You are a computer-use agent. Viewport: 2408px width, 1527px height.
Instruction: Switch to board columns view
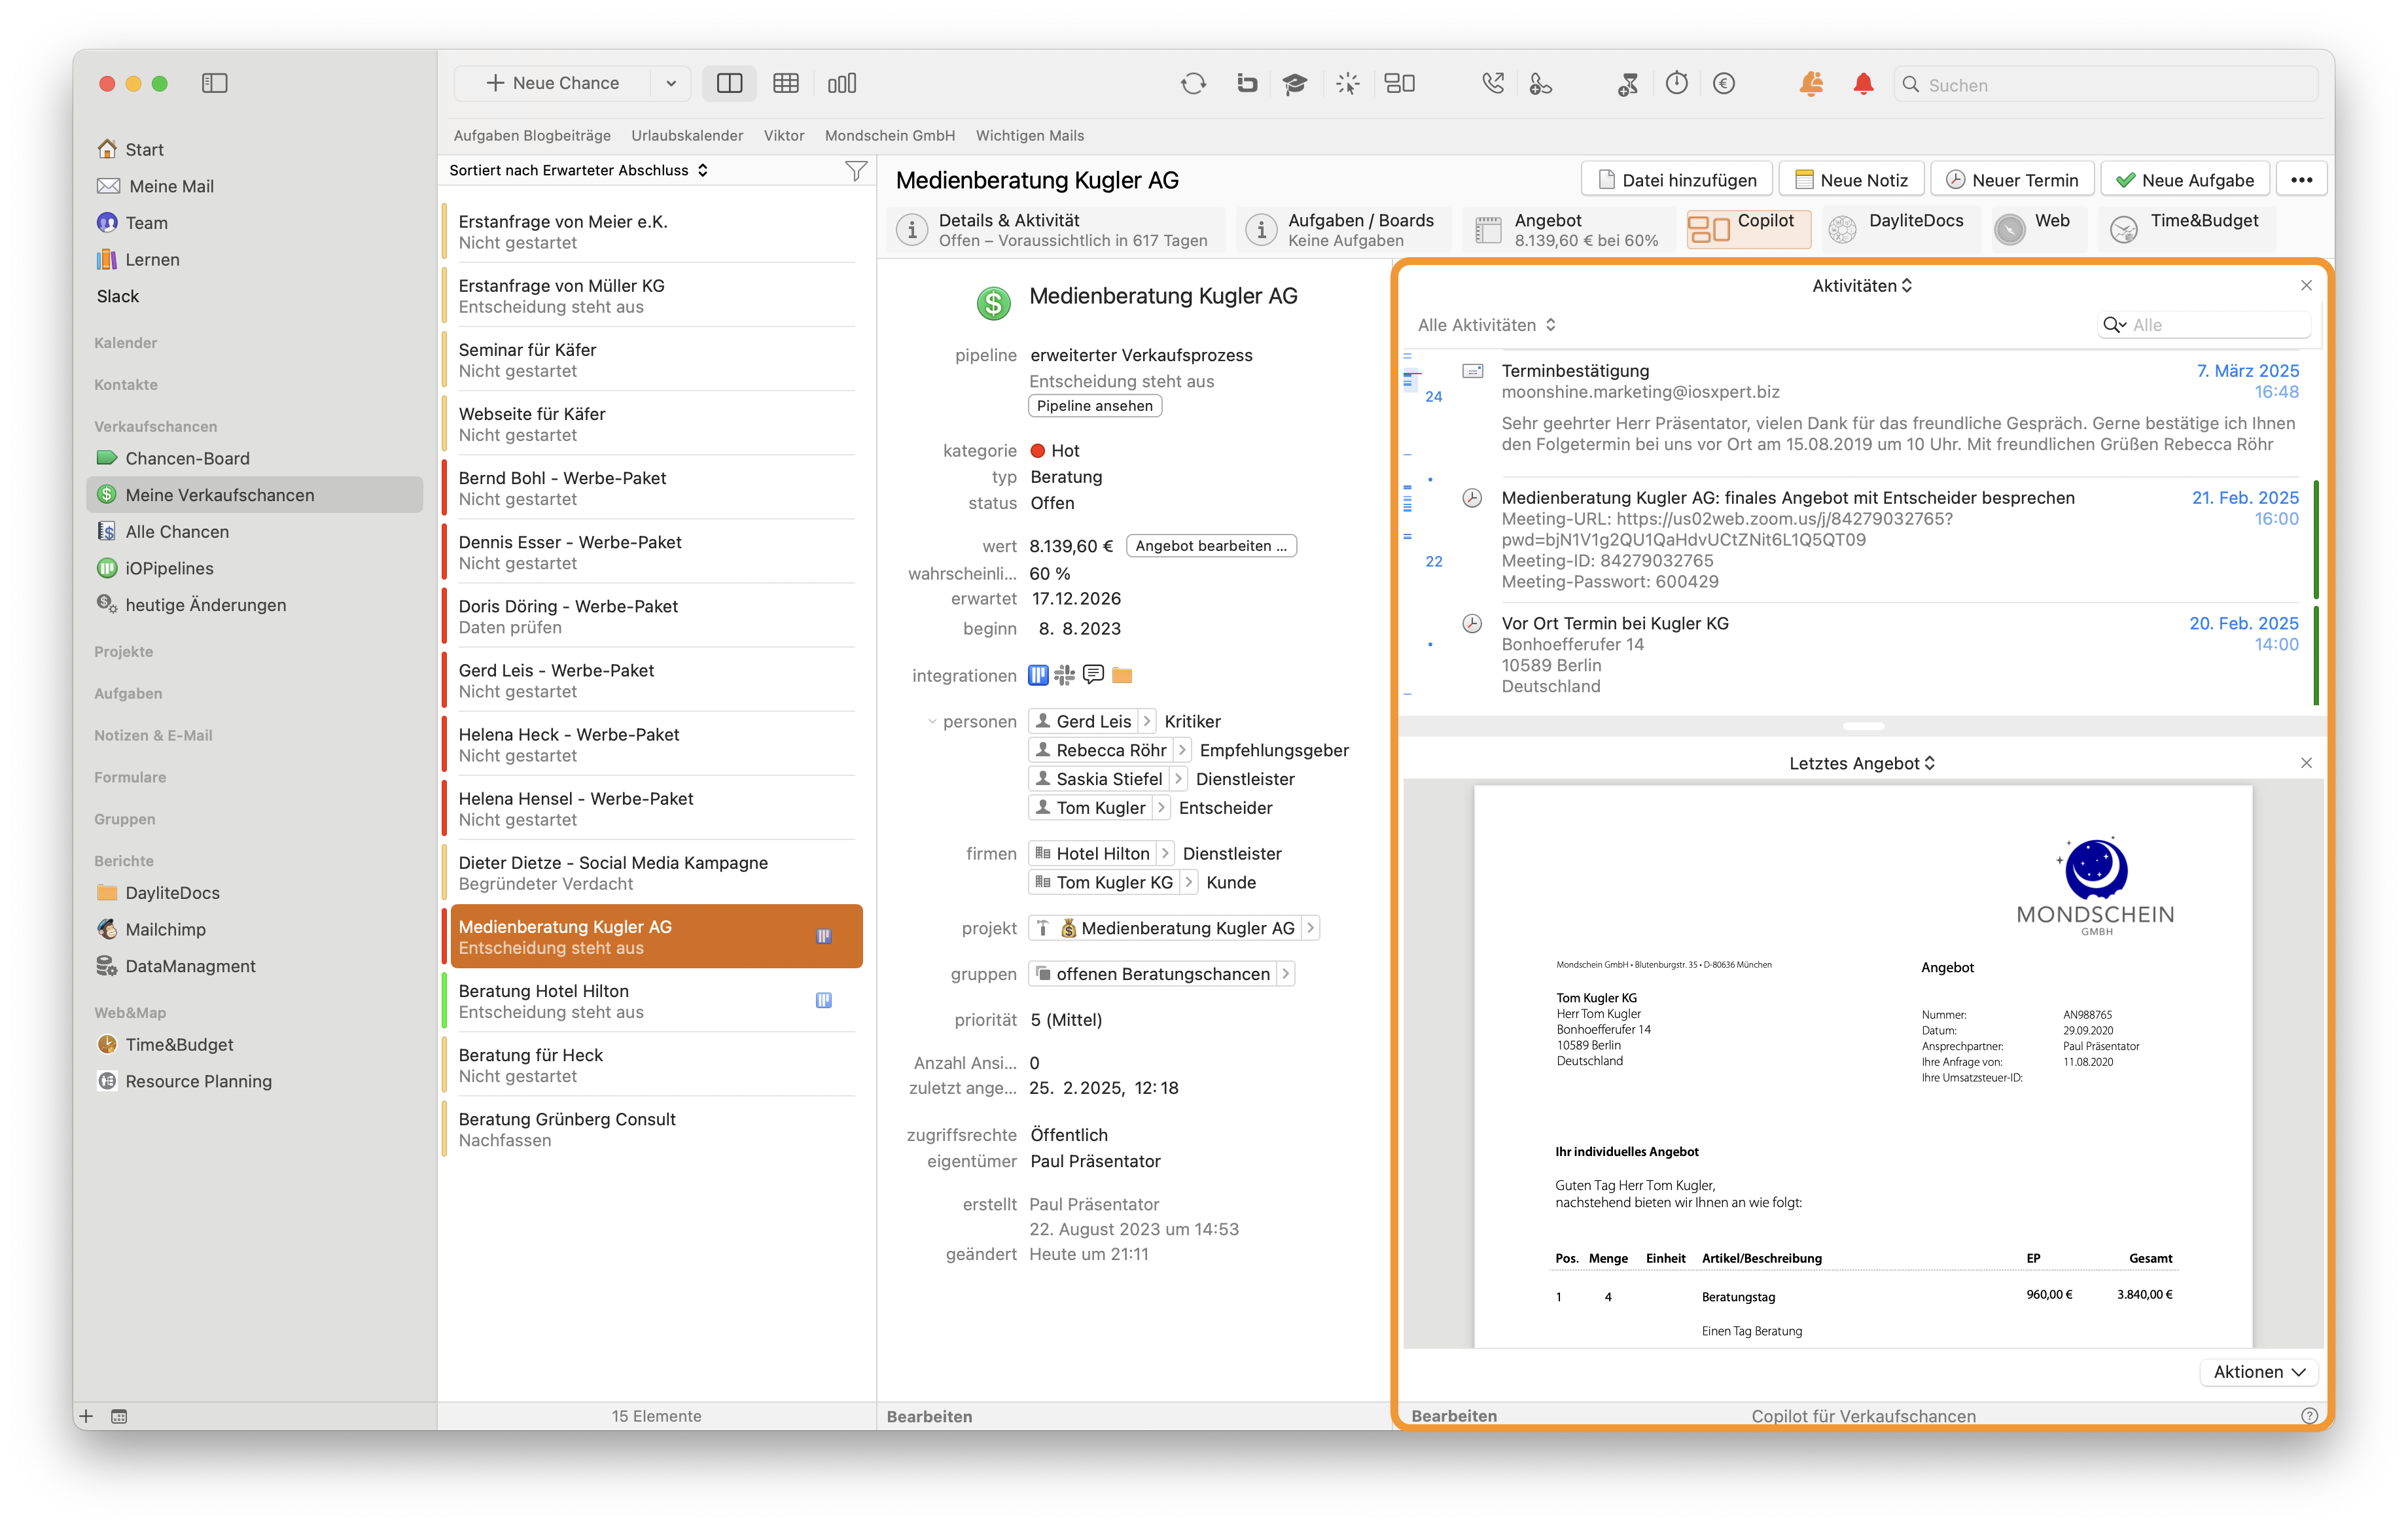pyautogui.click(x=842, y=83)
